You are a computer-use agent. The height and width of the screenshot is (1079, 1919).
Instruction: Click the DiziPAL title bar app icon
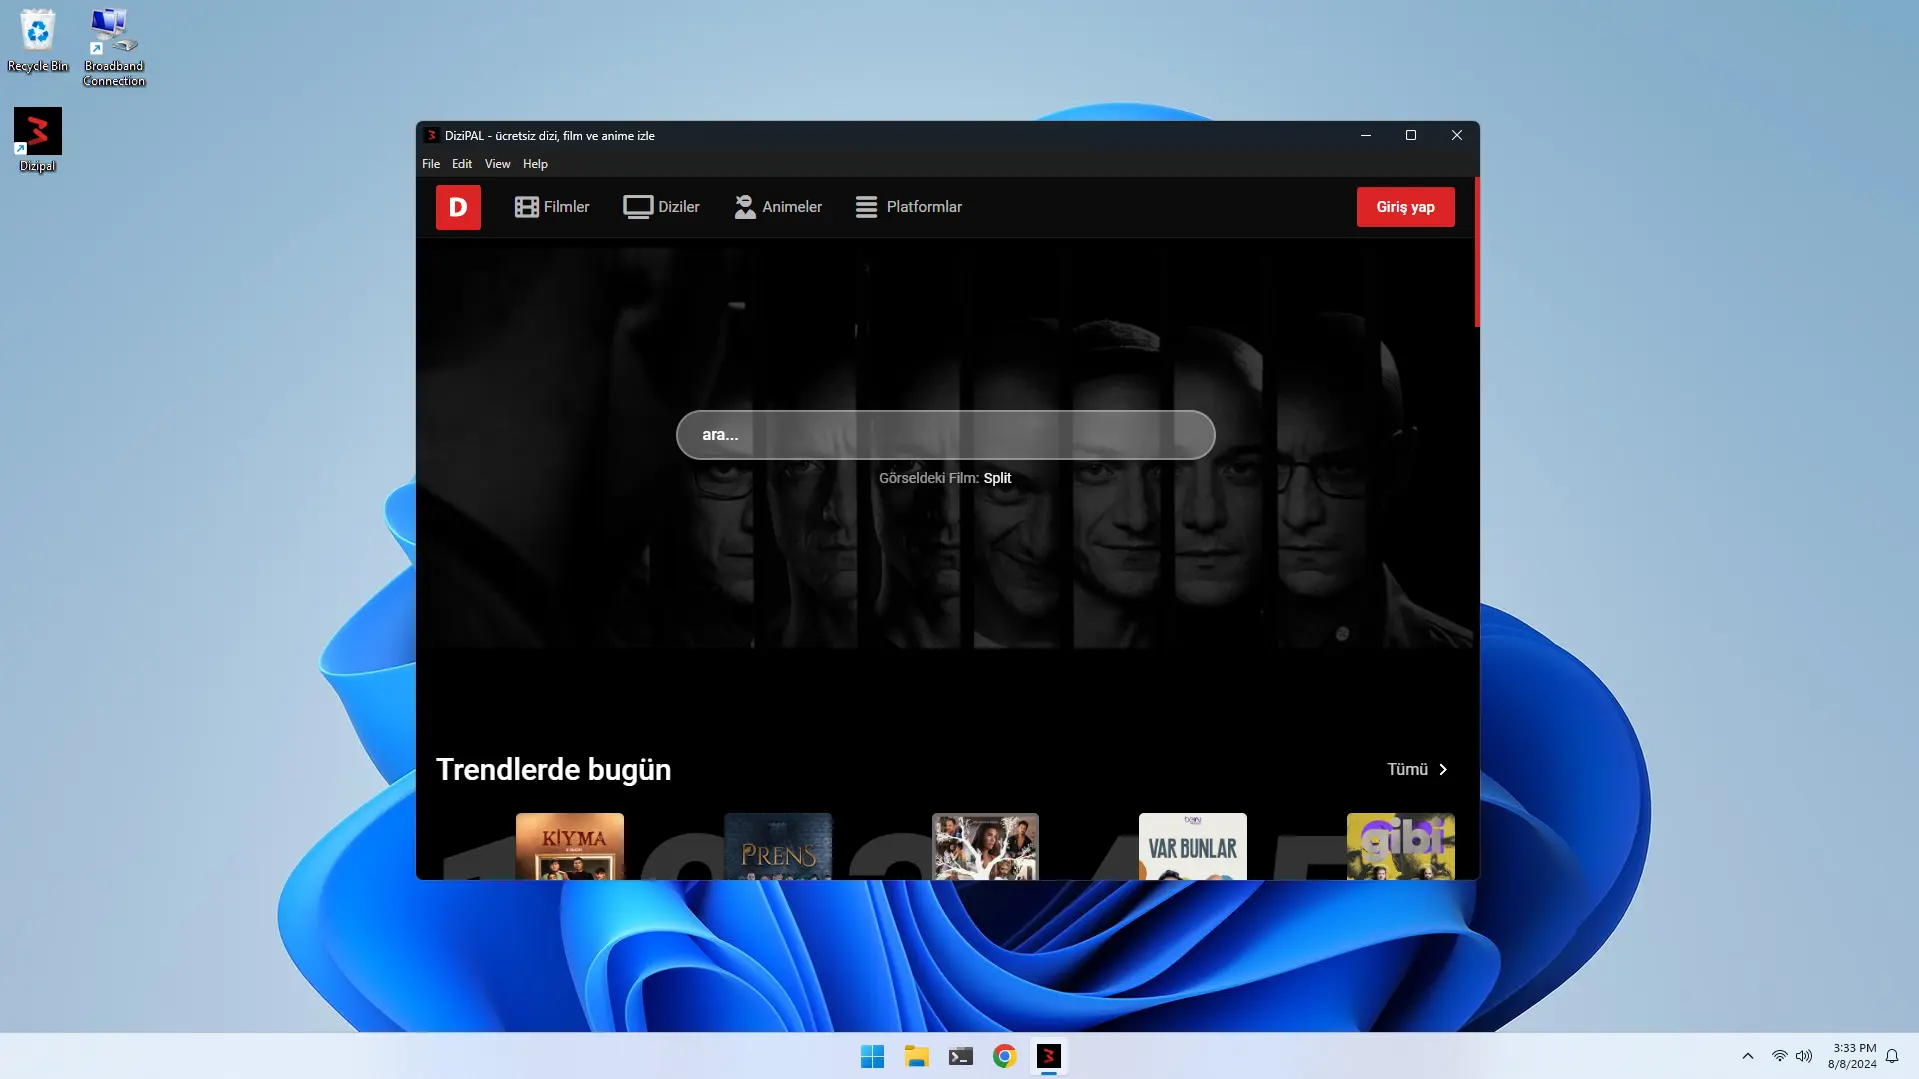(x=431, y=135)
